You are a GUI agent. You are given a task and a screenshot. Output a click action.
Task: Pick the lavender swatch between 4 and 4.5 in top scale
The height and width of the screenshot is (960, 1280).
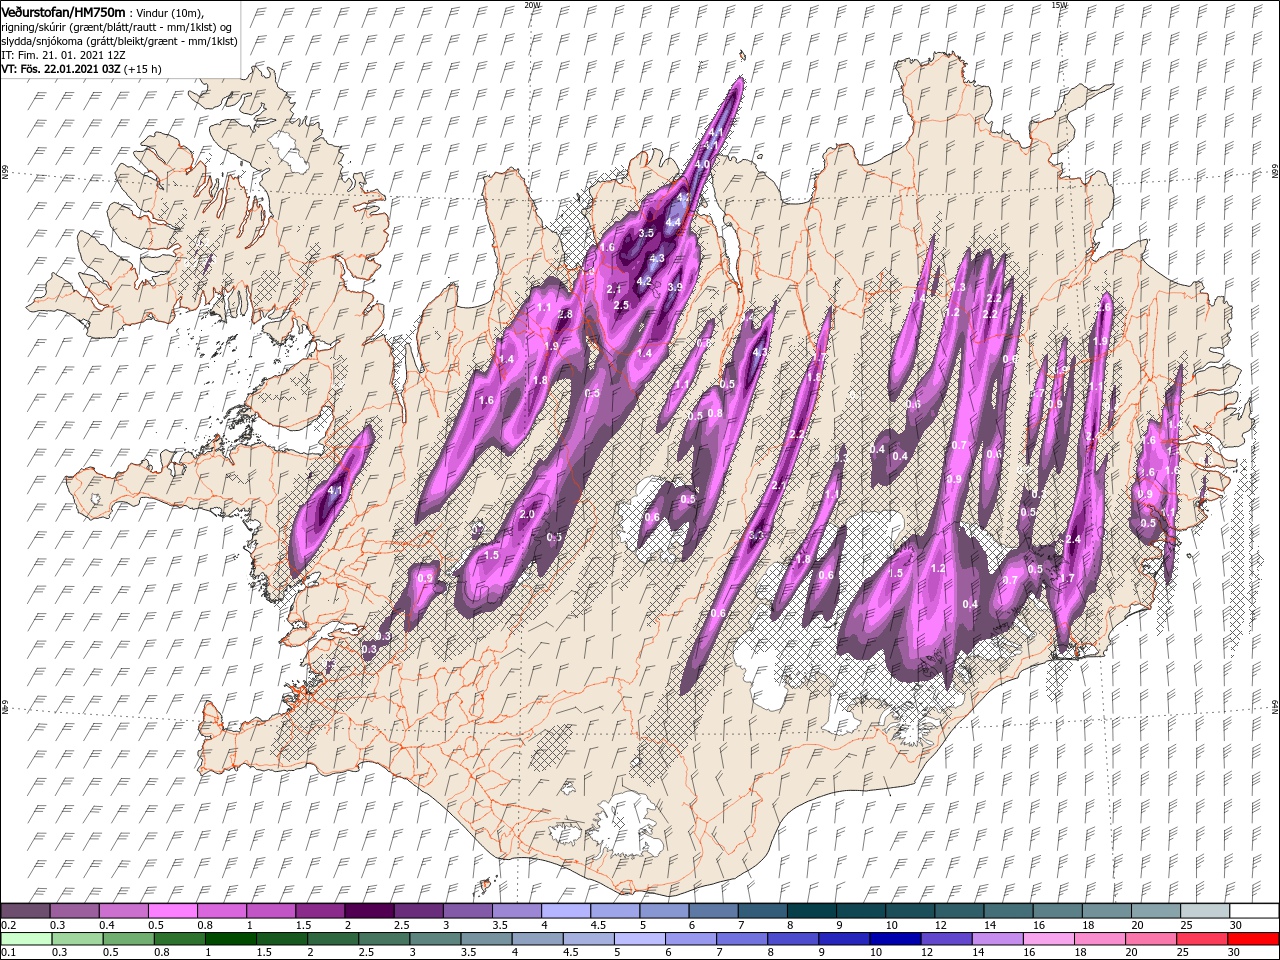[565, 911]
